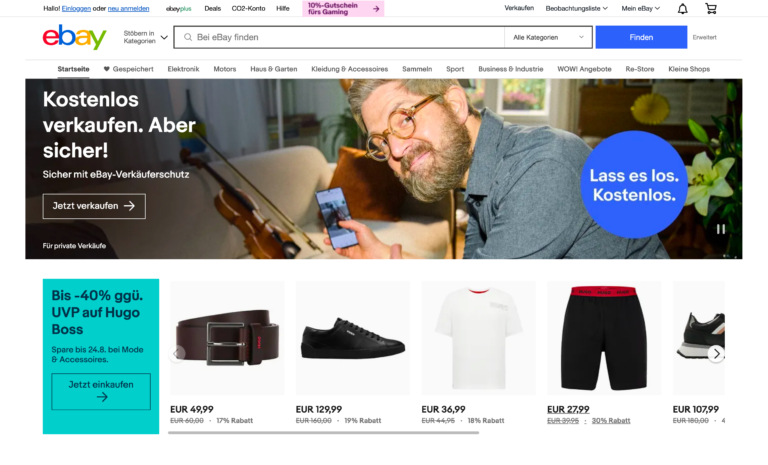Expand the Mein eBay menu
Screen dimensions: 768x465
click(641, 8)
